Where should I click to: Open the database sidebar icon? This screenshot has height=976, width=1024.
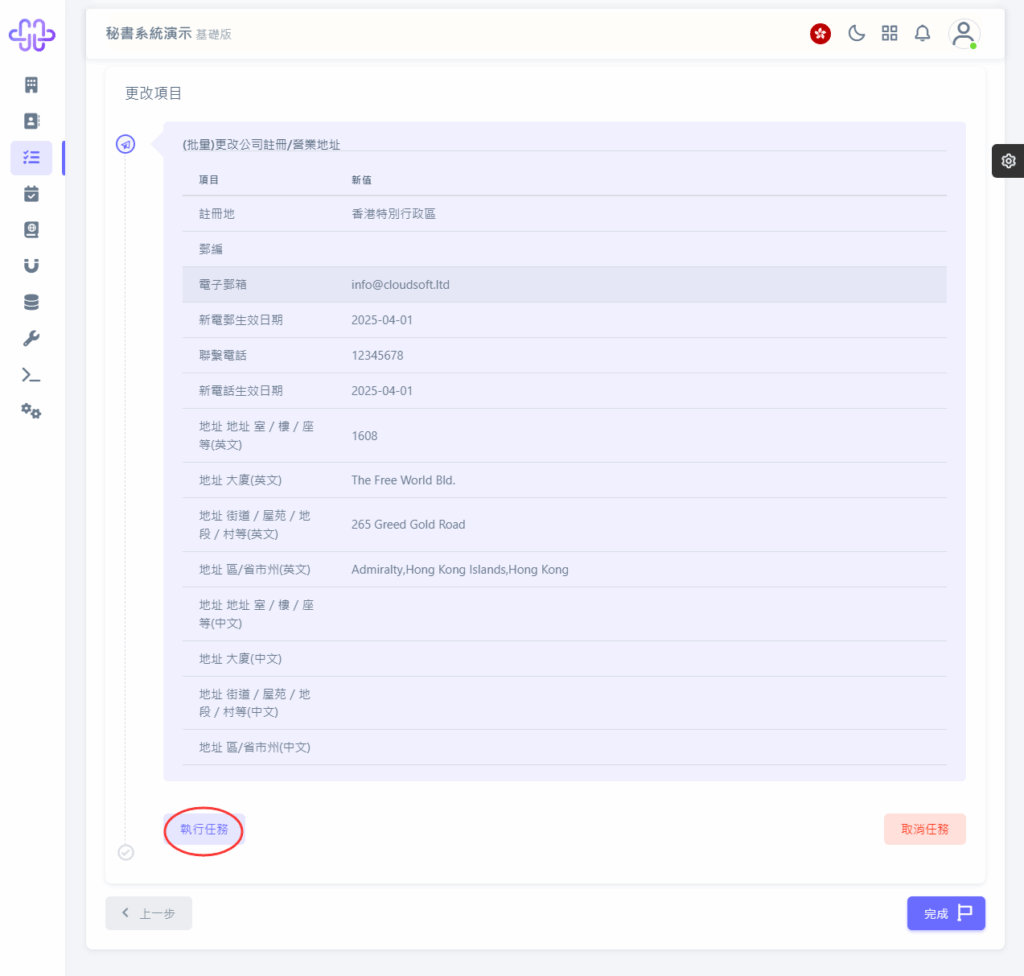point(31,302)
